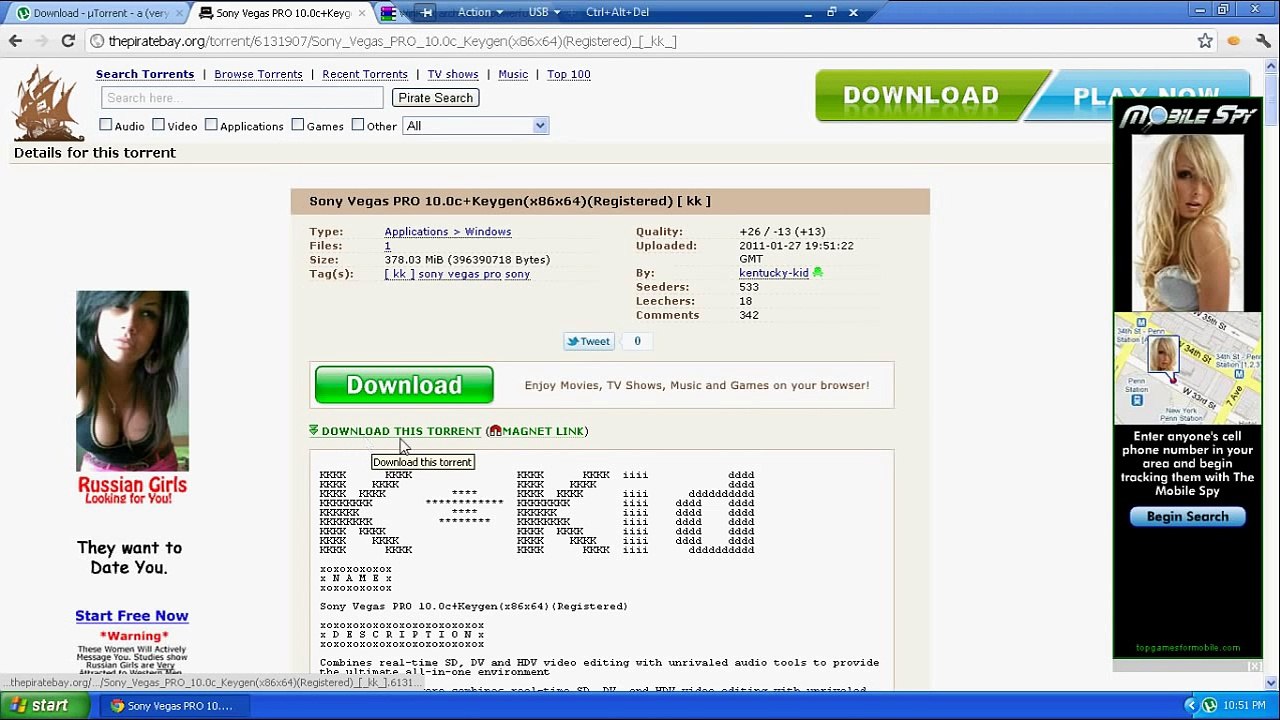1280x720 pixels.
Task: Click the Sony Vegas PRO taskbar button
Action: [172, 706]
